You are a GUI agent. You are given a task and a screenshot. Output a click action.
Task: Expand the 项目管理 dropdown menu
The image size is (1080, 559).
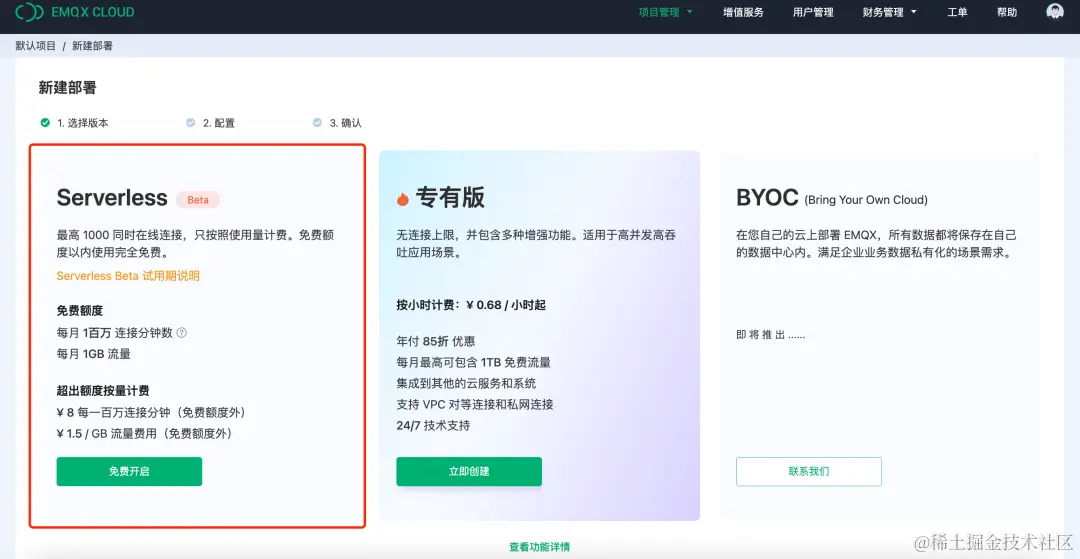(x=665, y=12)
